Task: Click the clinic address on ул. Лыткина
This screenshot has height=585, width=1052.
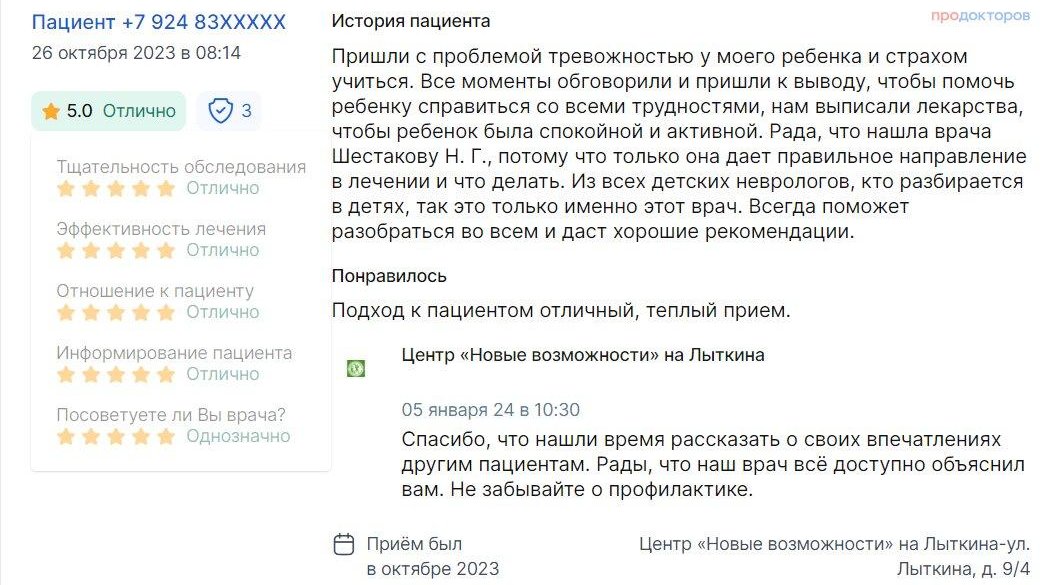Action: point(834,556)
